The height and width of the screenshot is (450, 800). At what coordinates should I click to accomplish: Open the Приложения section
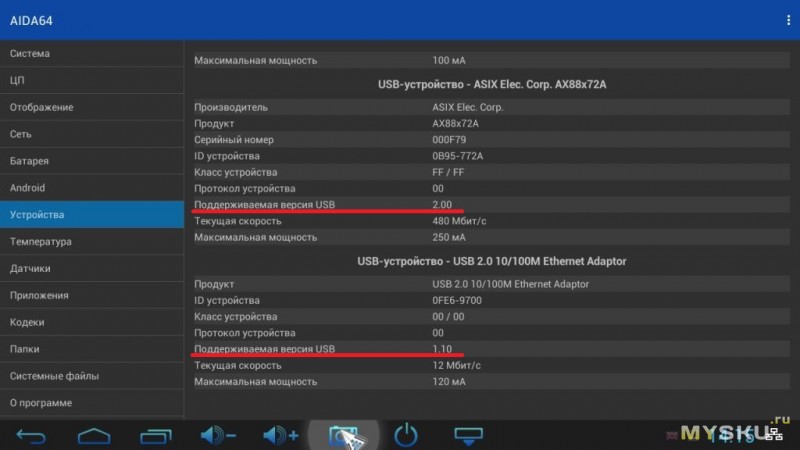92,295
